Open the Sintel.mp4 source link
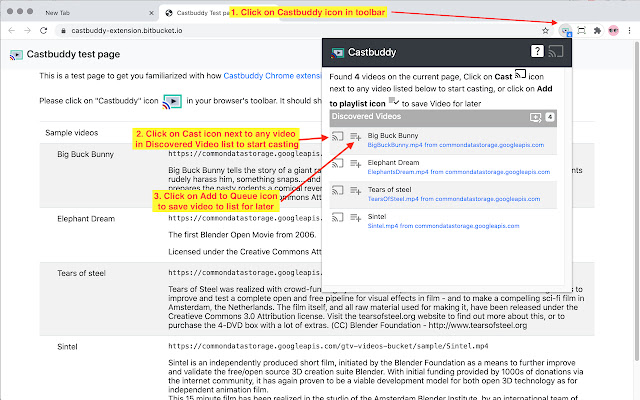Viewport: 640px width, 400px height. pos(443,226)
